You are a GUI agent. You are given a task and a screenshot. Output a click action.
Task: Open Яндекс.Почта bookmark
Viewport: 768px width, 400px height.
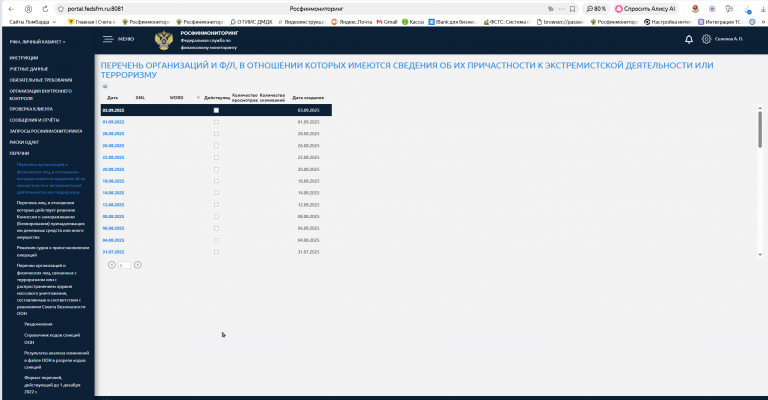(352, 22)
